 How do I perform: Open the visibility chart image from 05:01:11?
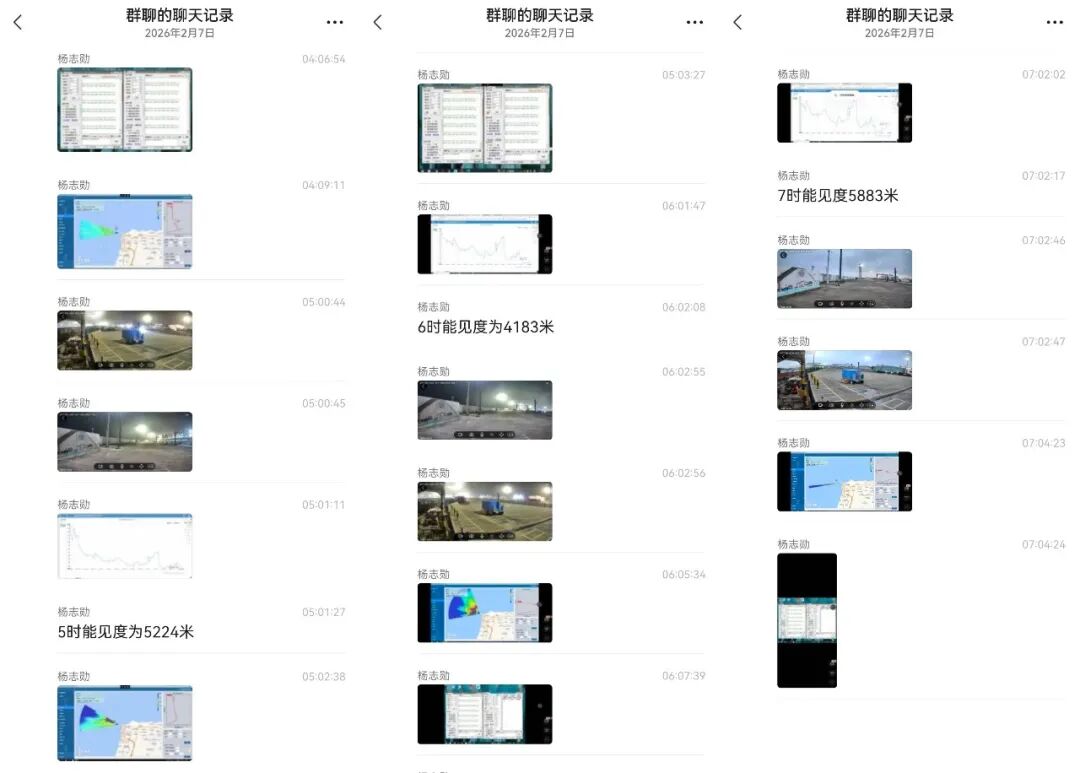tap(124, 546)
